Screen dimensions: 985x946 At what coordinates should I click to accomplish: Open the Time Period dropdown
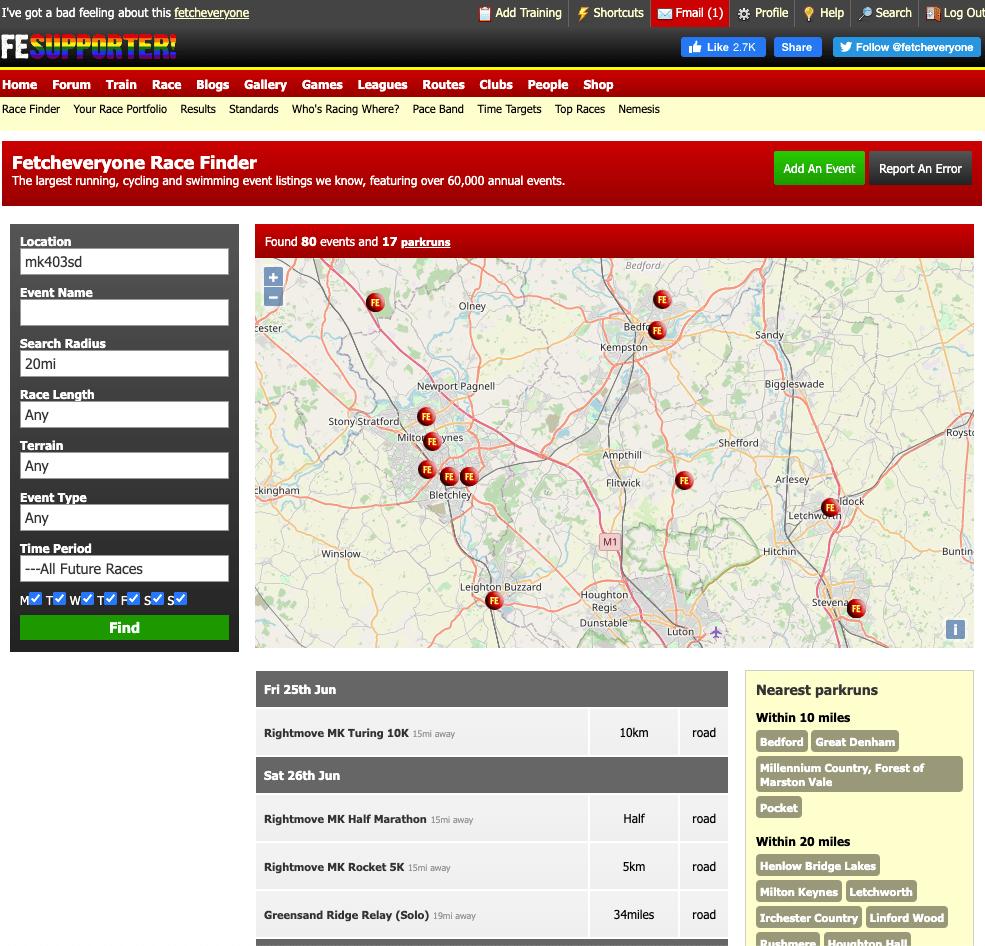(x=124, y=569)
